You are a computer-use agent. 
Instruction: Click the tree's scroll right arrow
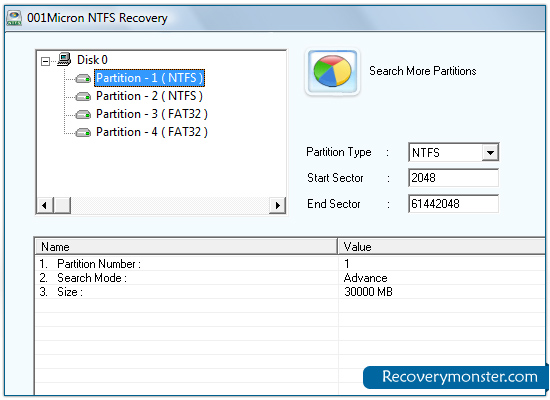[277, 205]
